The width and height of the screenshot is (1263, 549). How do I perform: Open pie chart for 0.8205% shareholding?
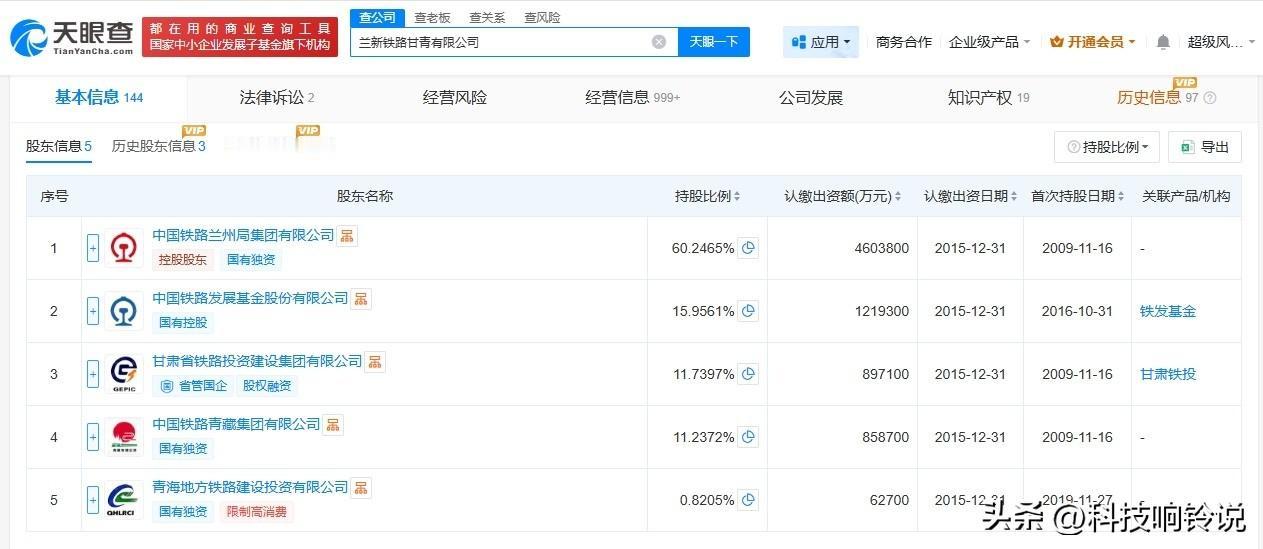tap(748, 500)
